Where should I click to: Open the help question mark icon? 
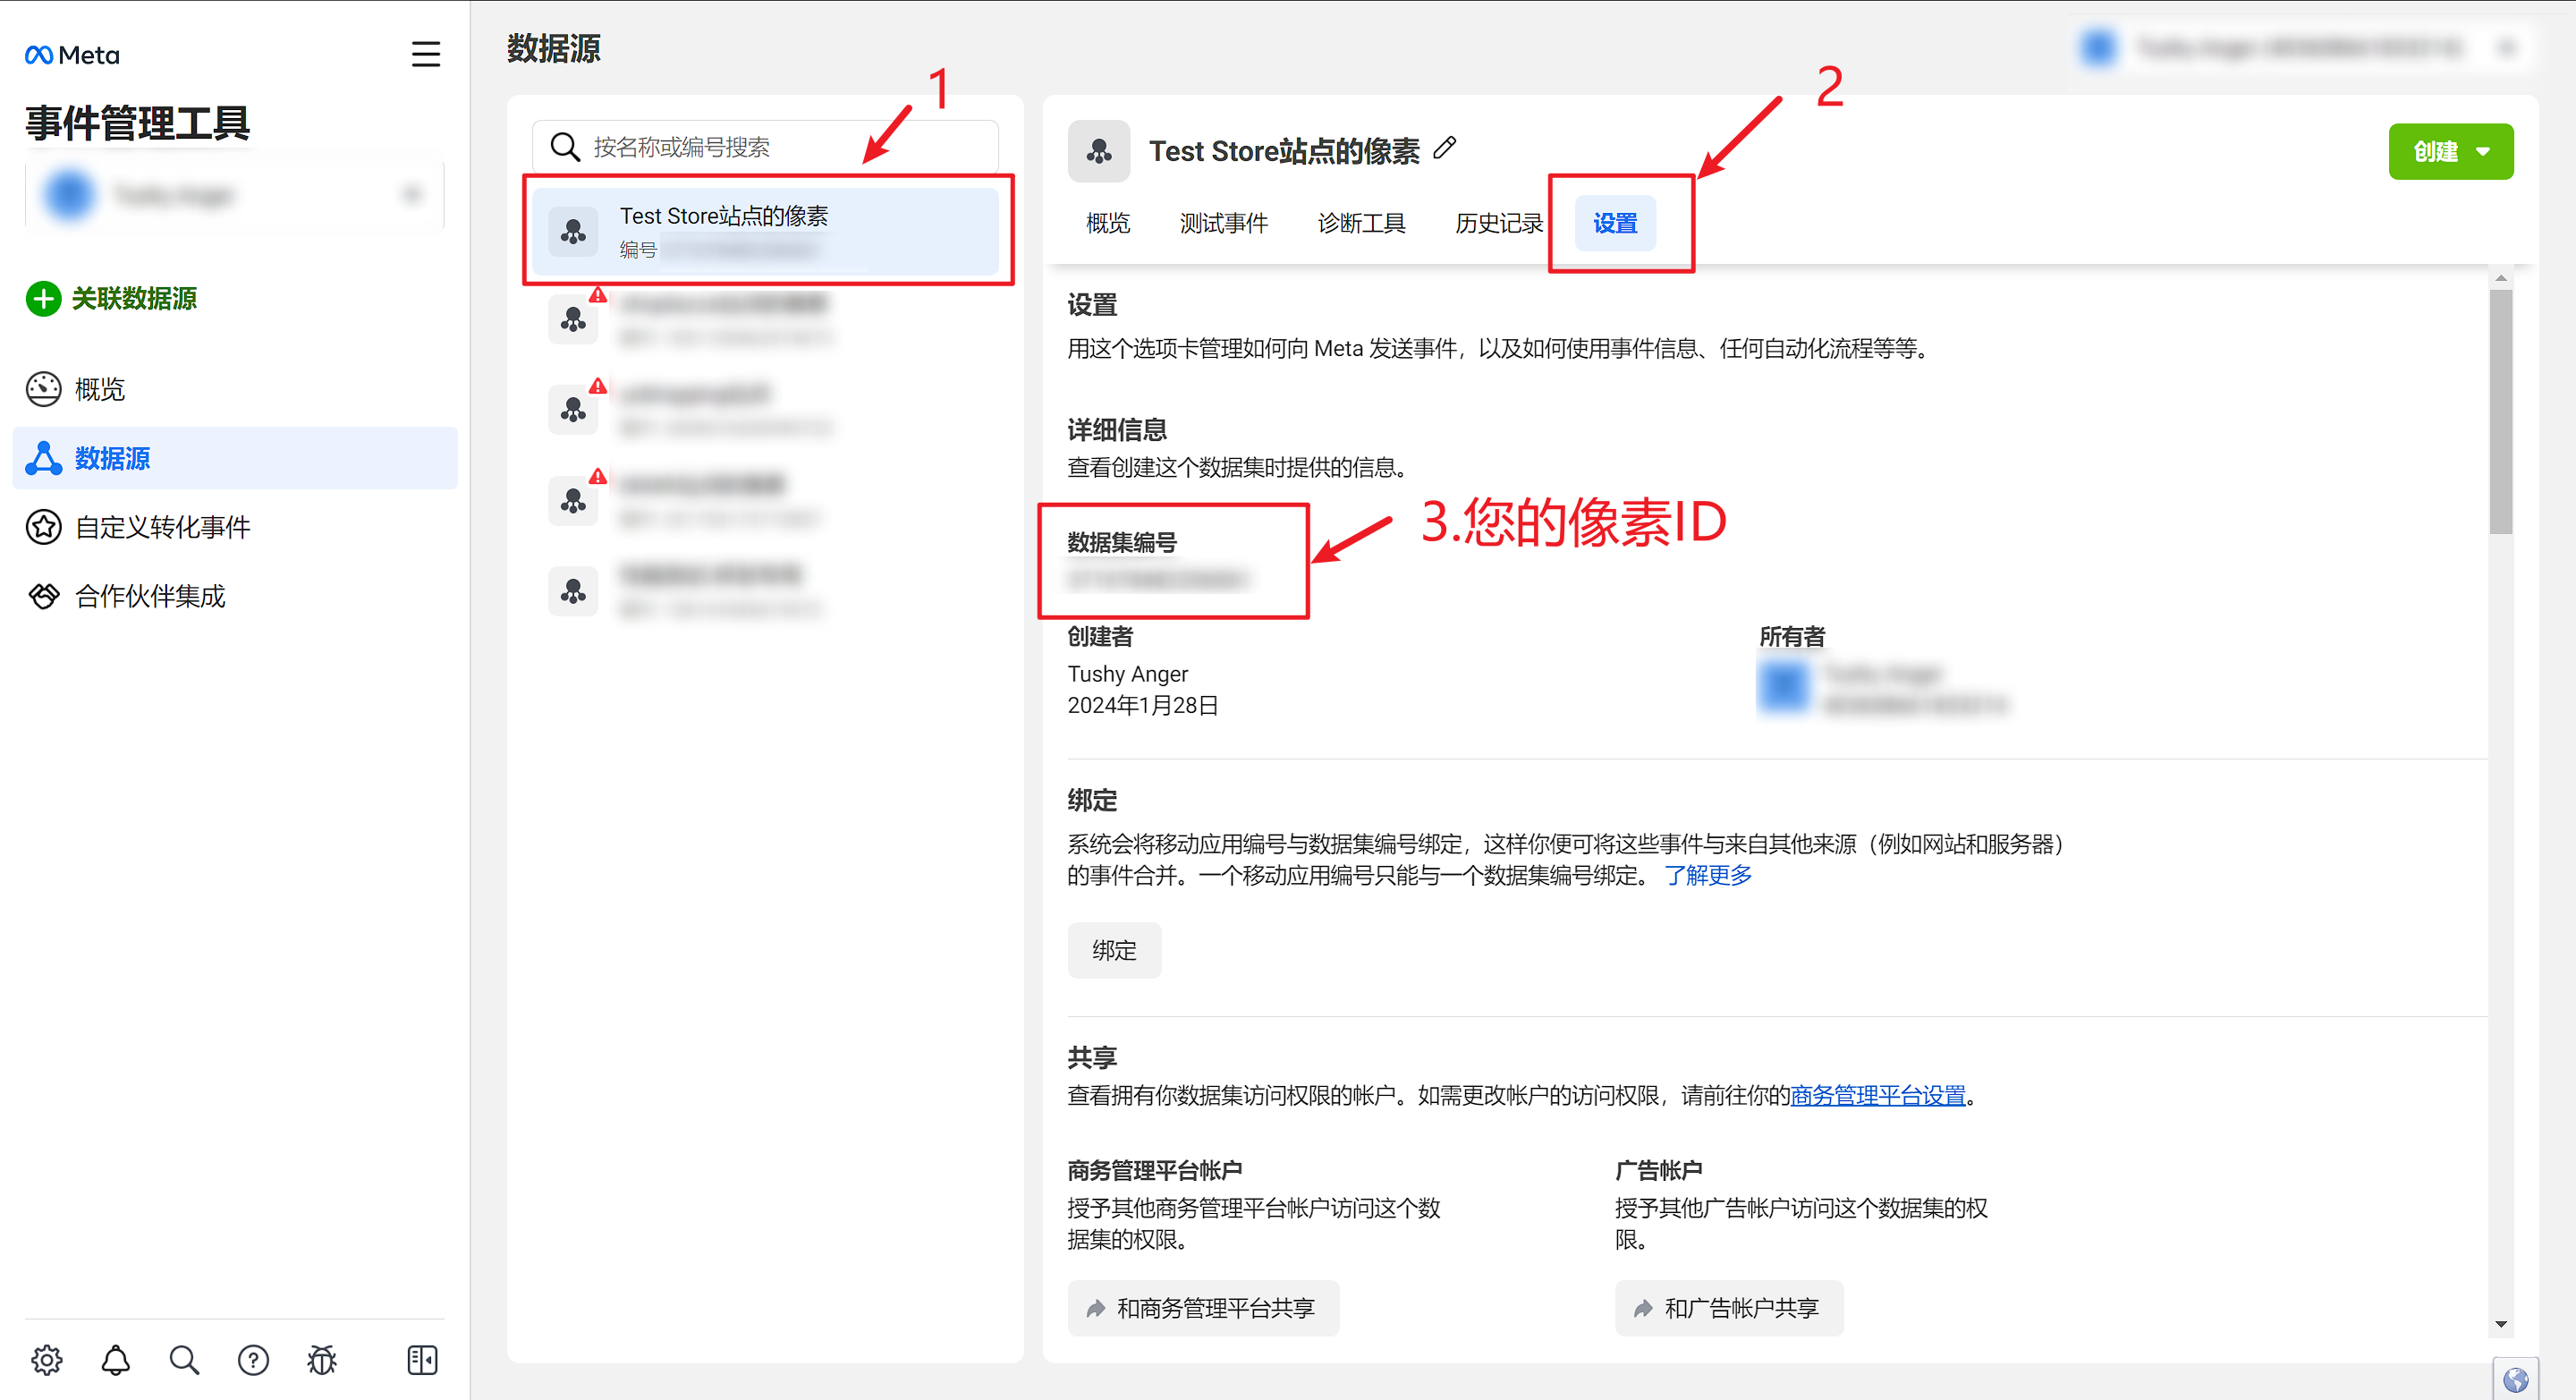(x=253, y=1360)
